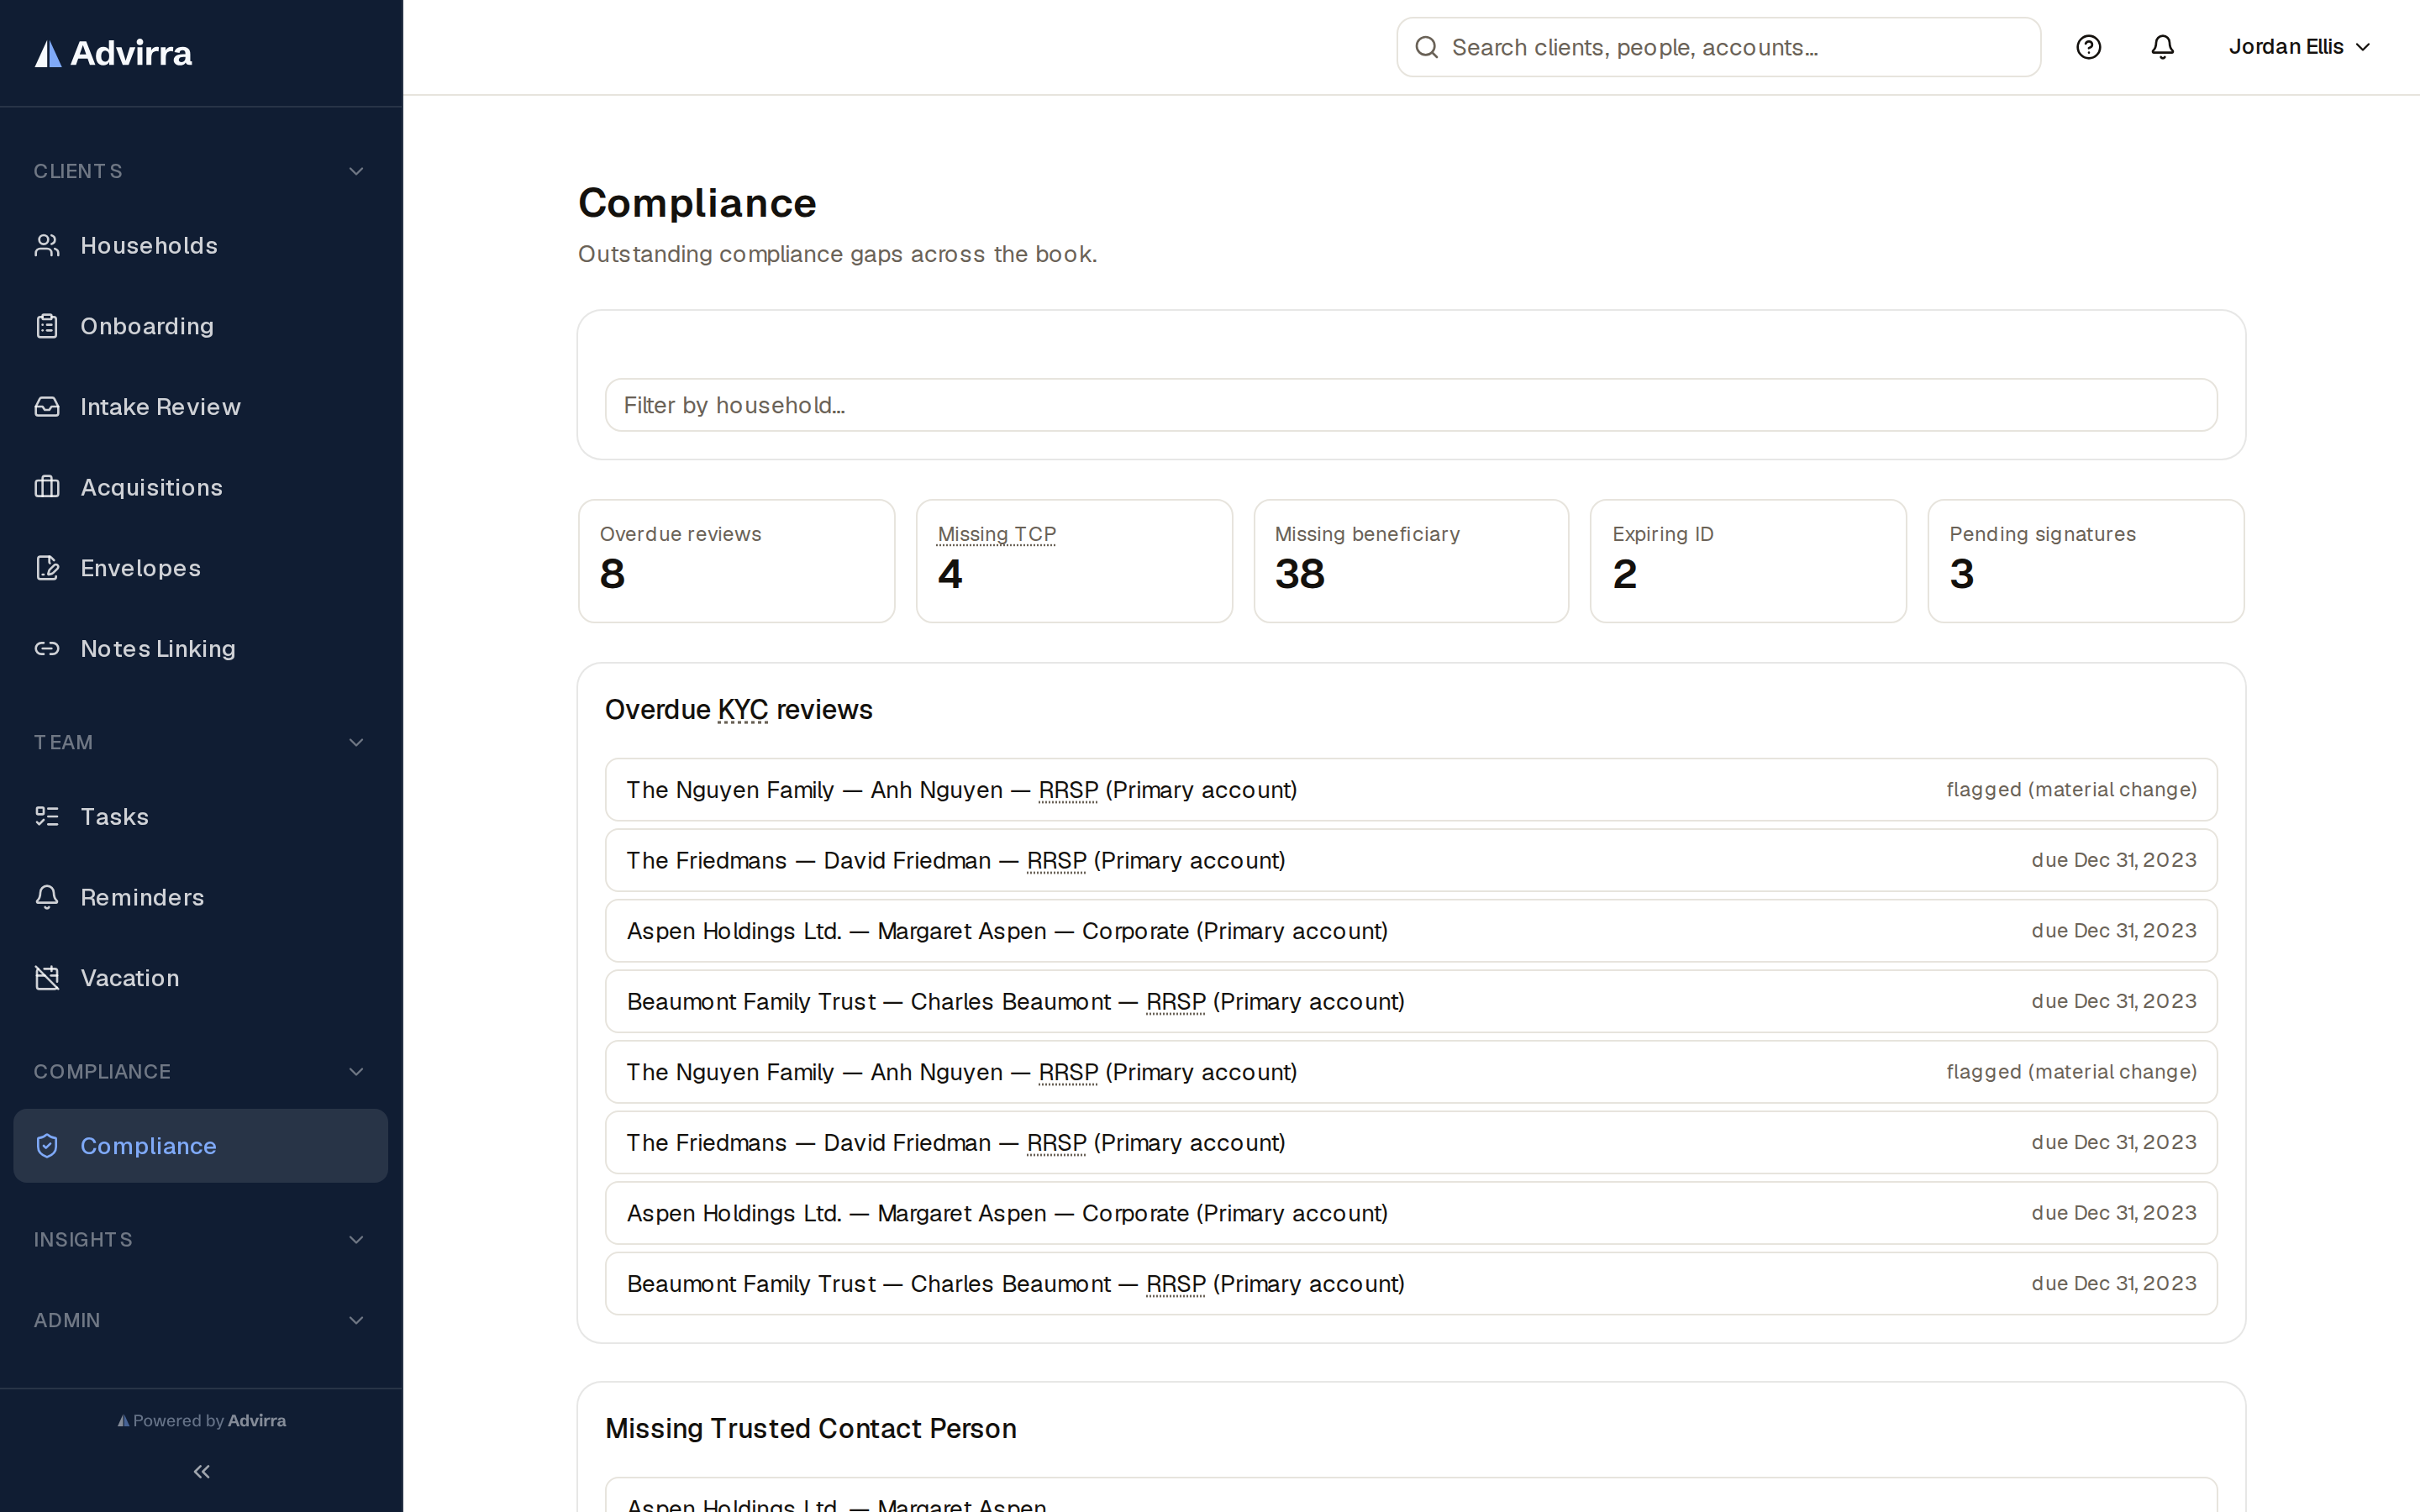This screenshot has width=2420, height=1512.
Task: Open first Aspen Holdings Margaret Aspen row
Action: point(1411,931)
